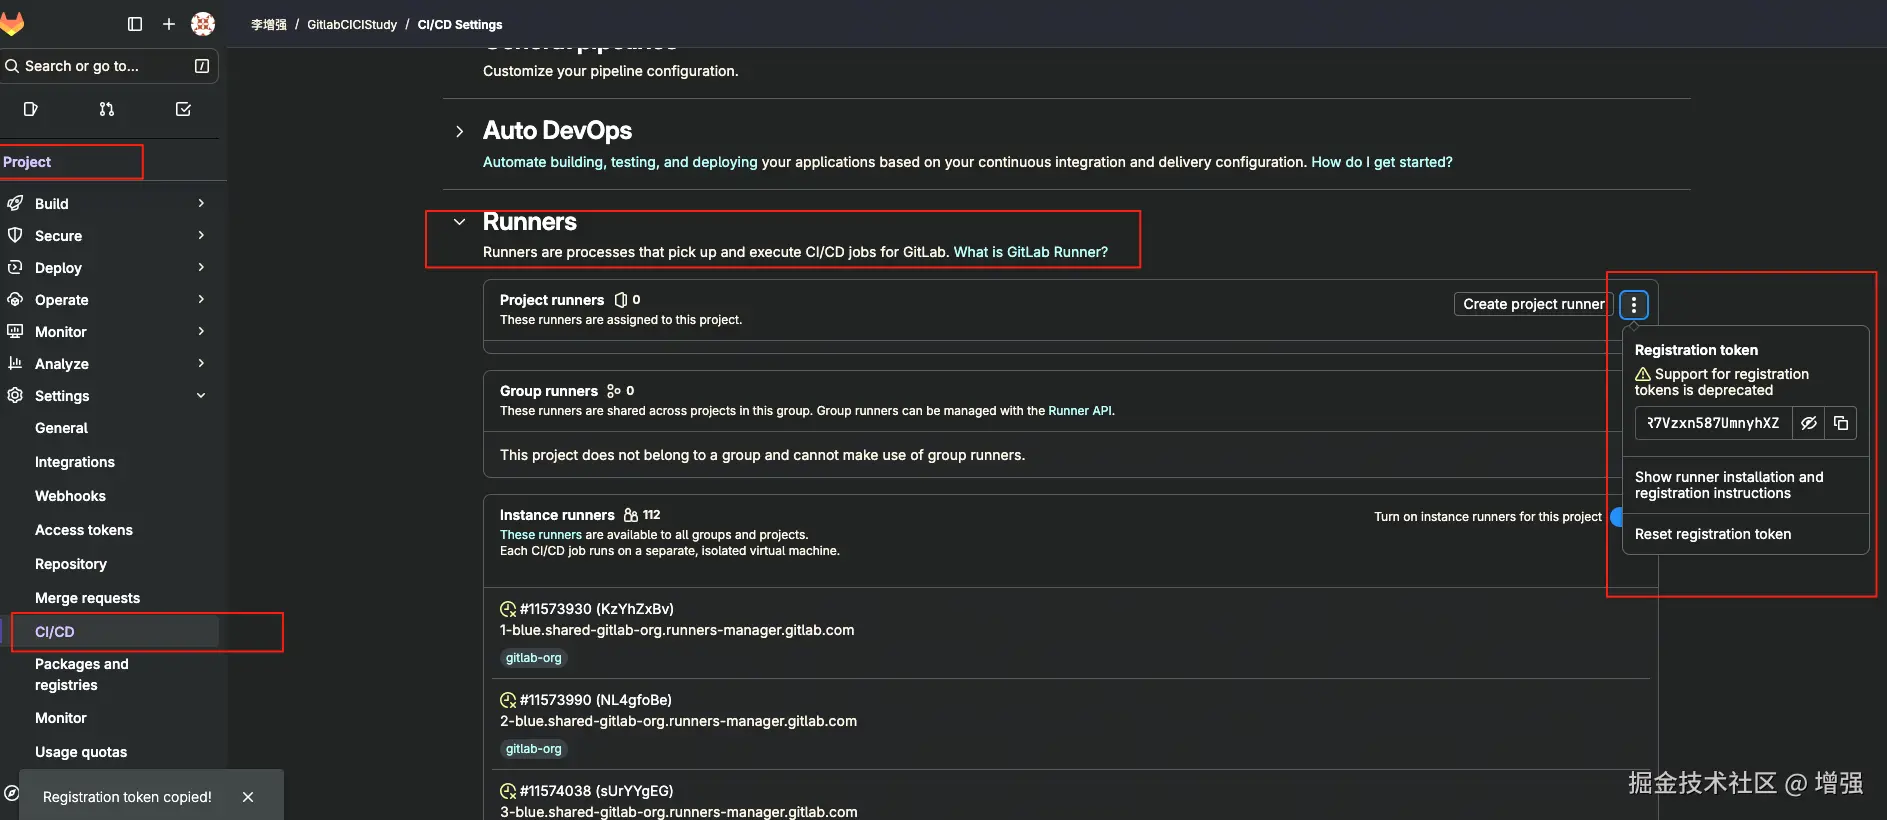1887x820 pixels.
Task: Open the Runner API link
Action: [x=1079, y=411]
